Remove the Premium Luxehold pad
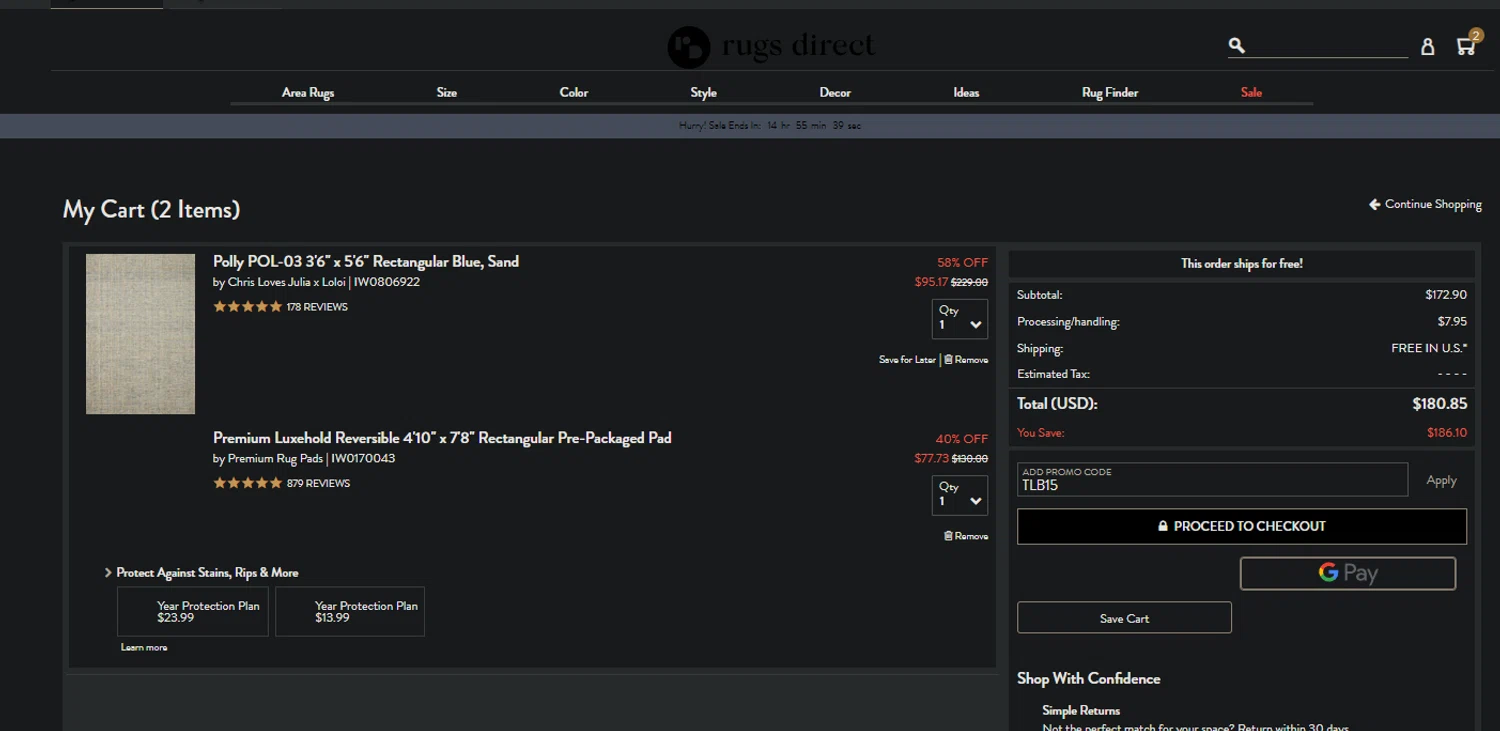 966,536
